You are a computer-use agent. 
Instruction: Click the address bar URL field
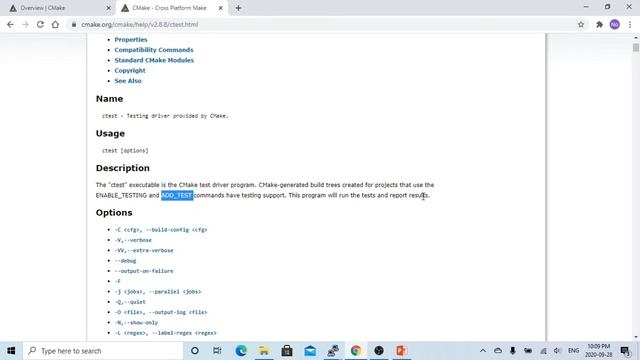click(x=322, y=24)
